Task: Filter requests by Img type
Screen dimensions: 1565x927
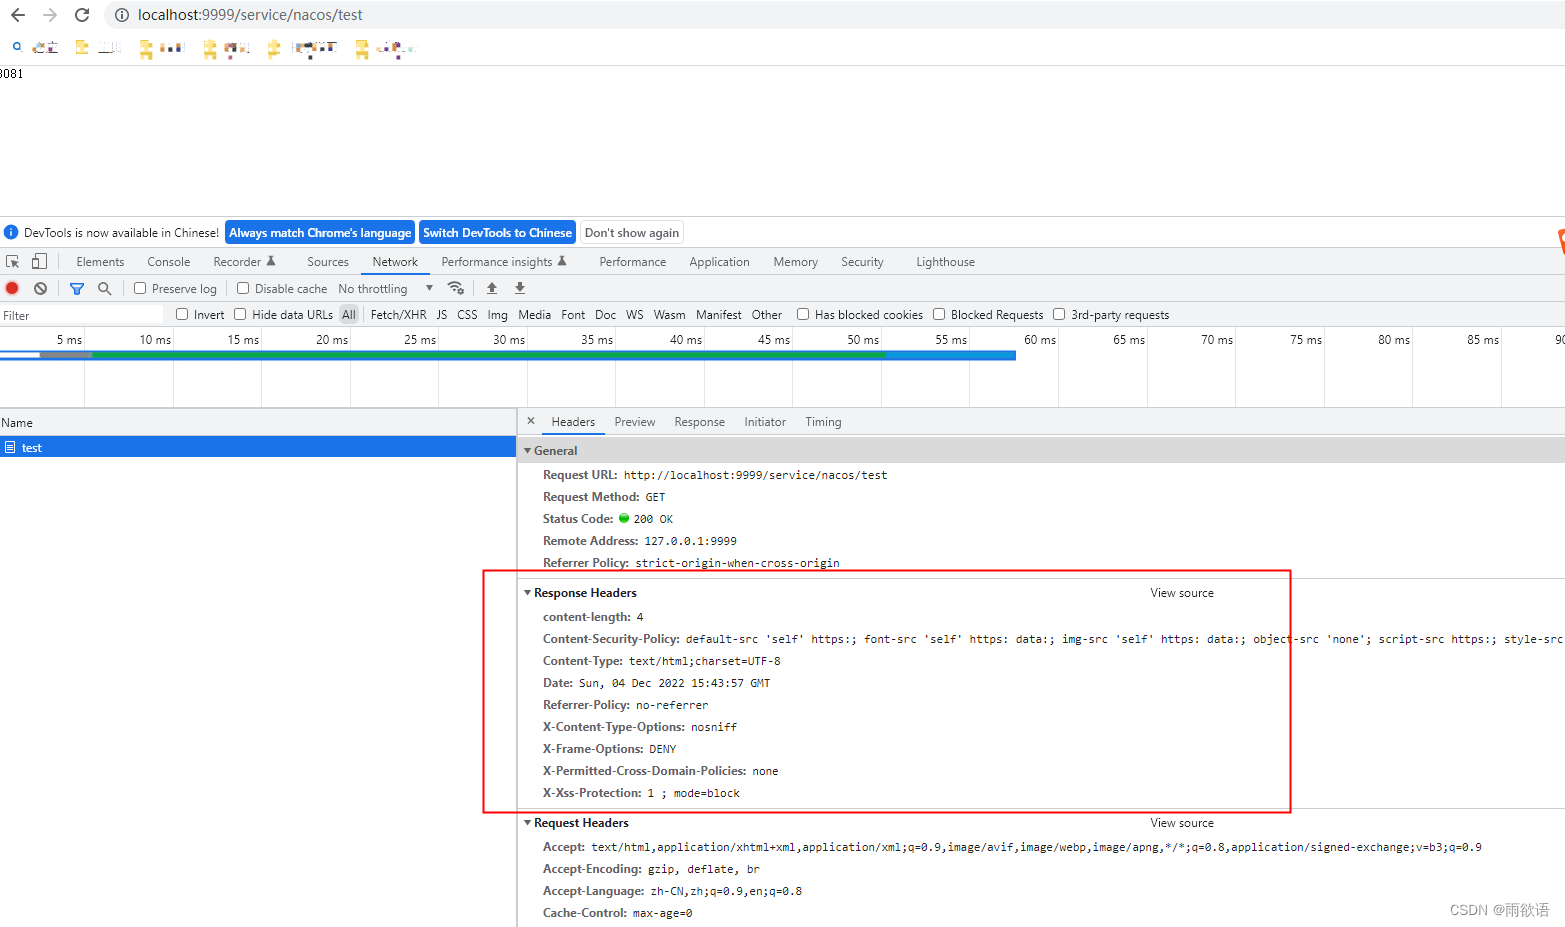Action: 497,315
